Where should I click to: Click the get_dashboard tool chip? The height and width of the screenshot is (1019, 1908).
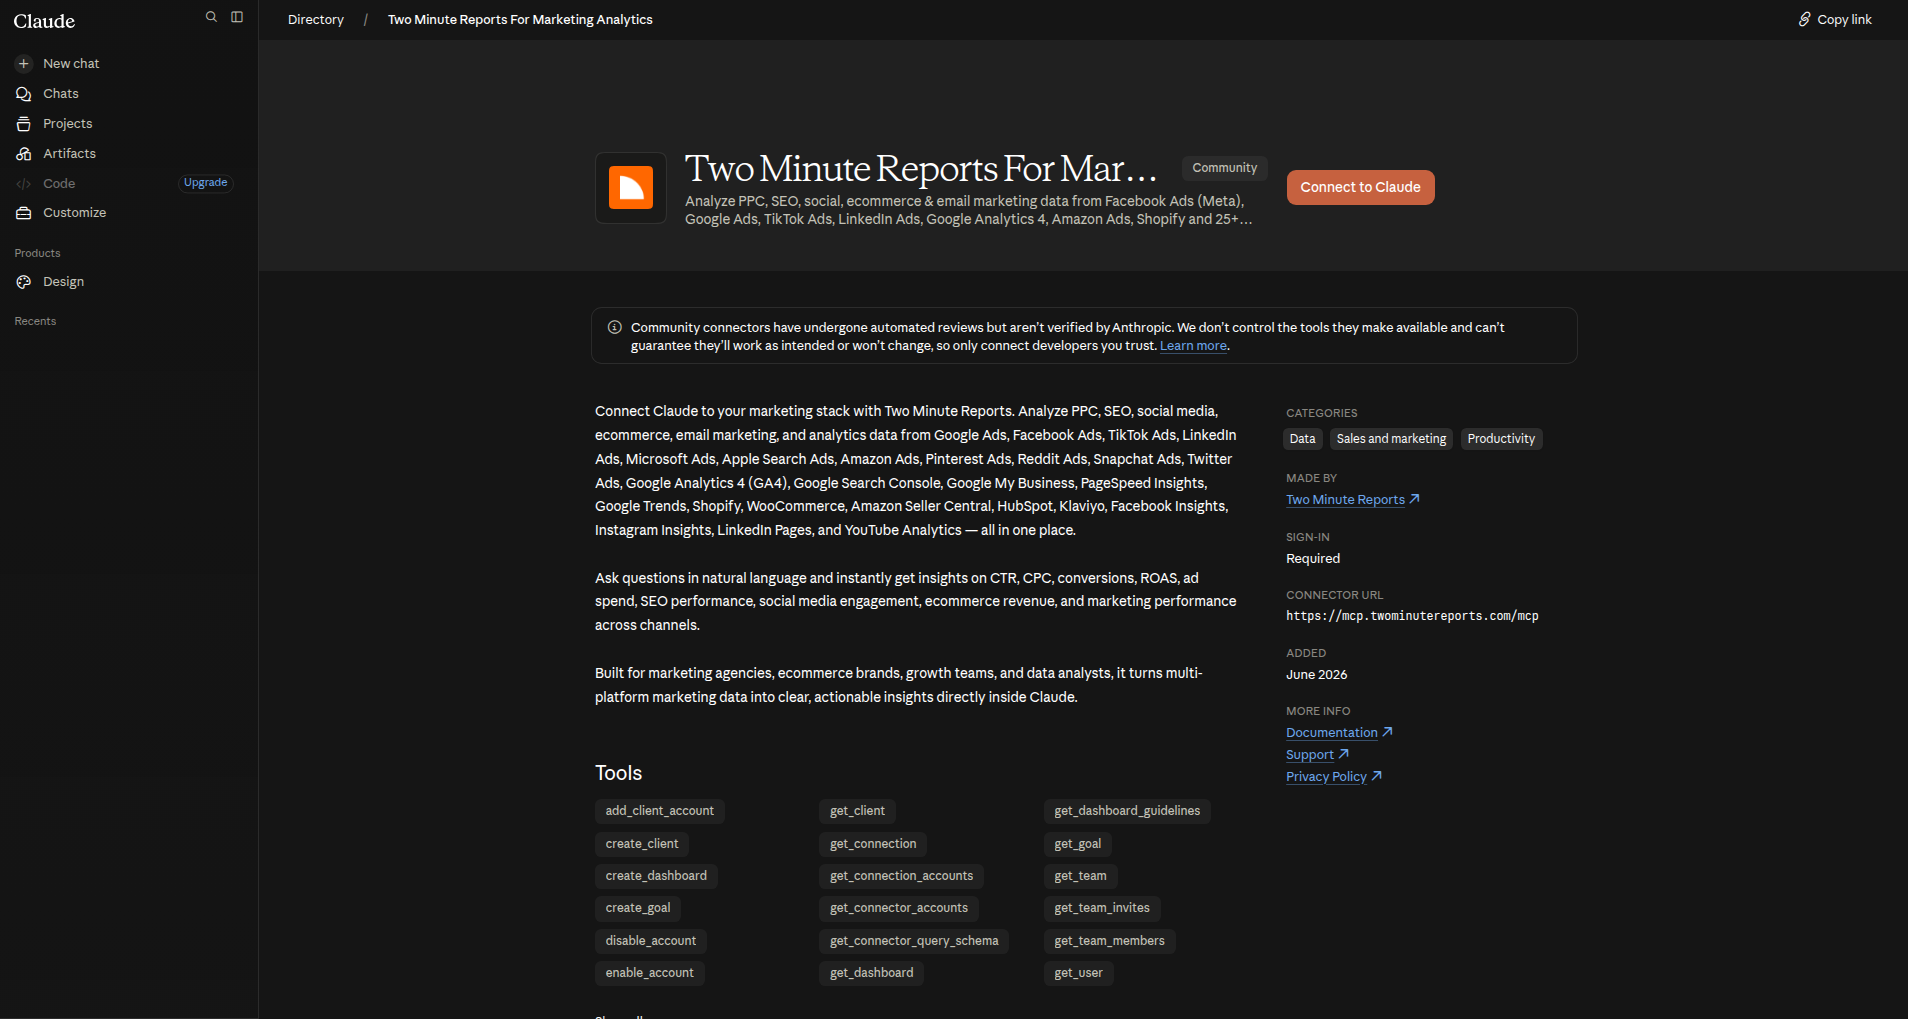(x=872, y=973)
